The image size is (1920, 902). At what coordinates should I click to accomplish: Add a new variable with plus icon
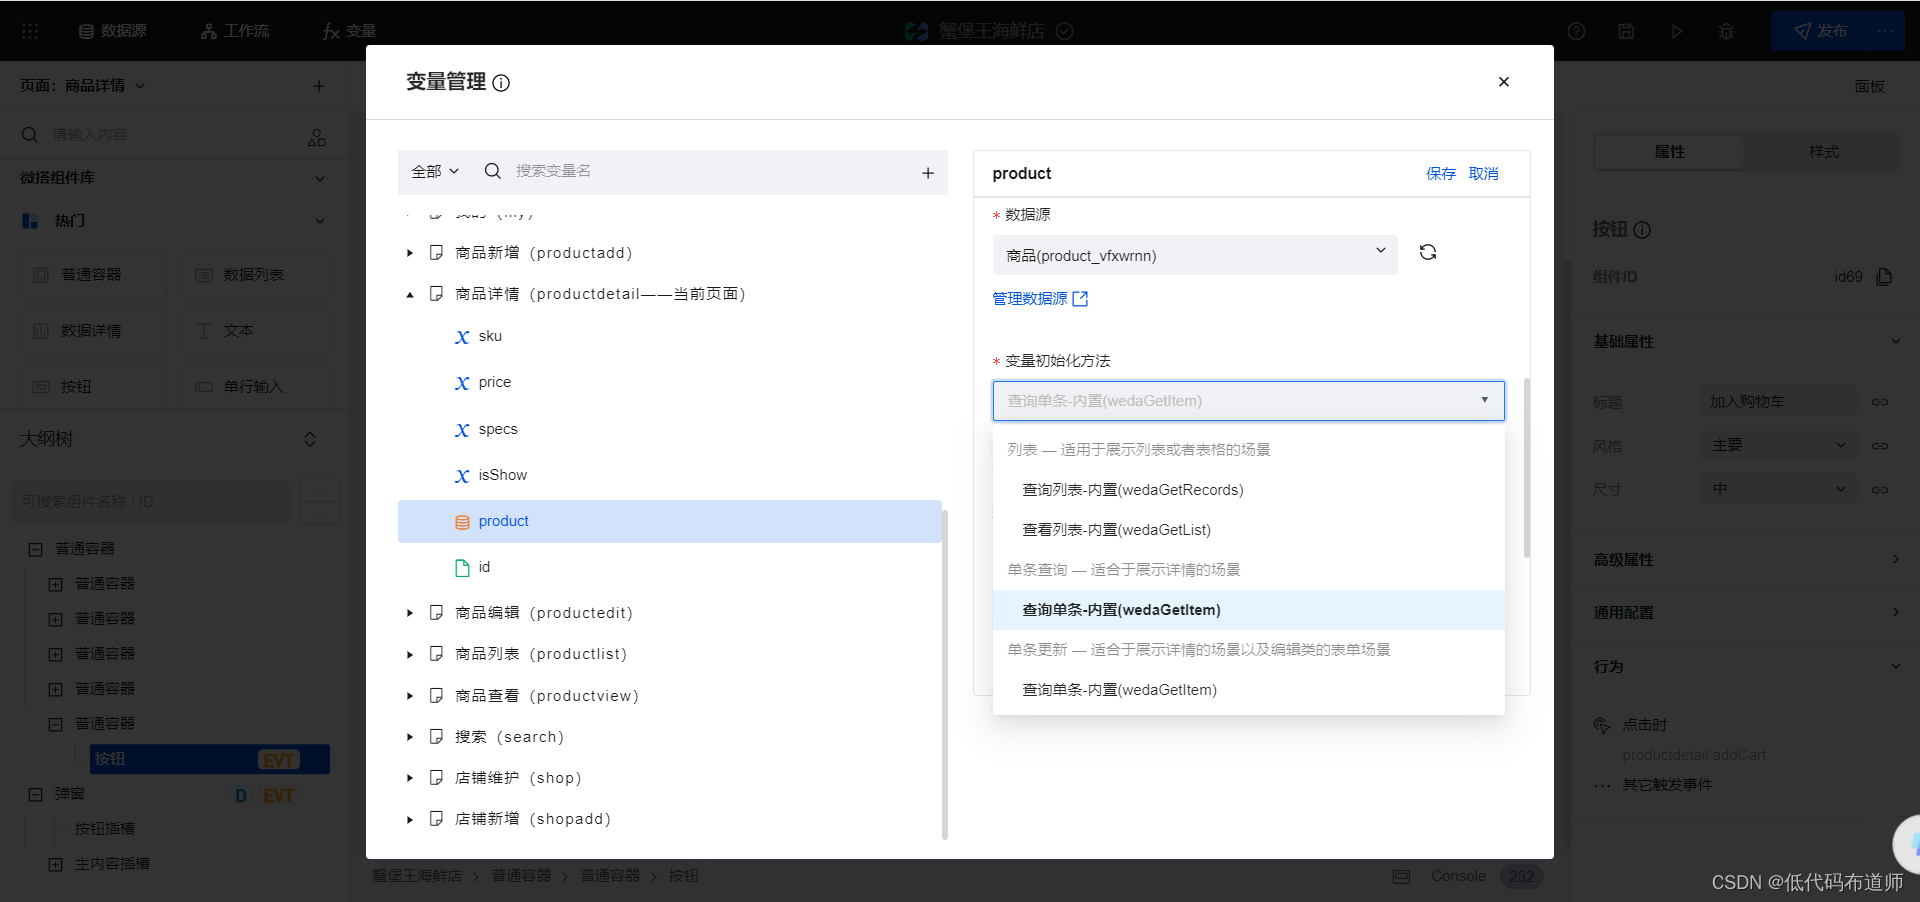[x=928, y=173]
